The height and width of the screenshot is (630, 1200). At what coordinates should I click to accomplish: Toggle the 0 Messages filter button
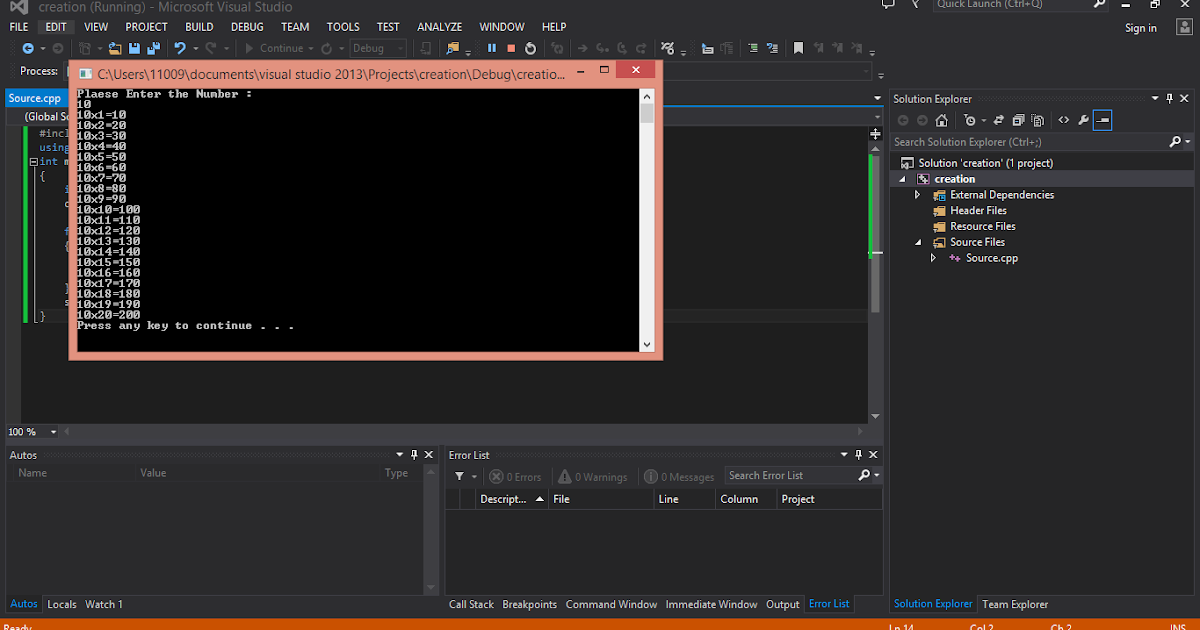click(680, 477)
